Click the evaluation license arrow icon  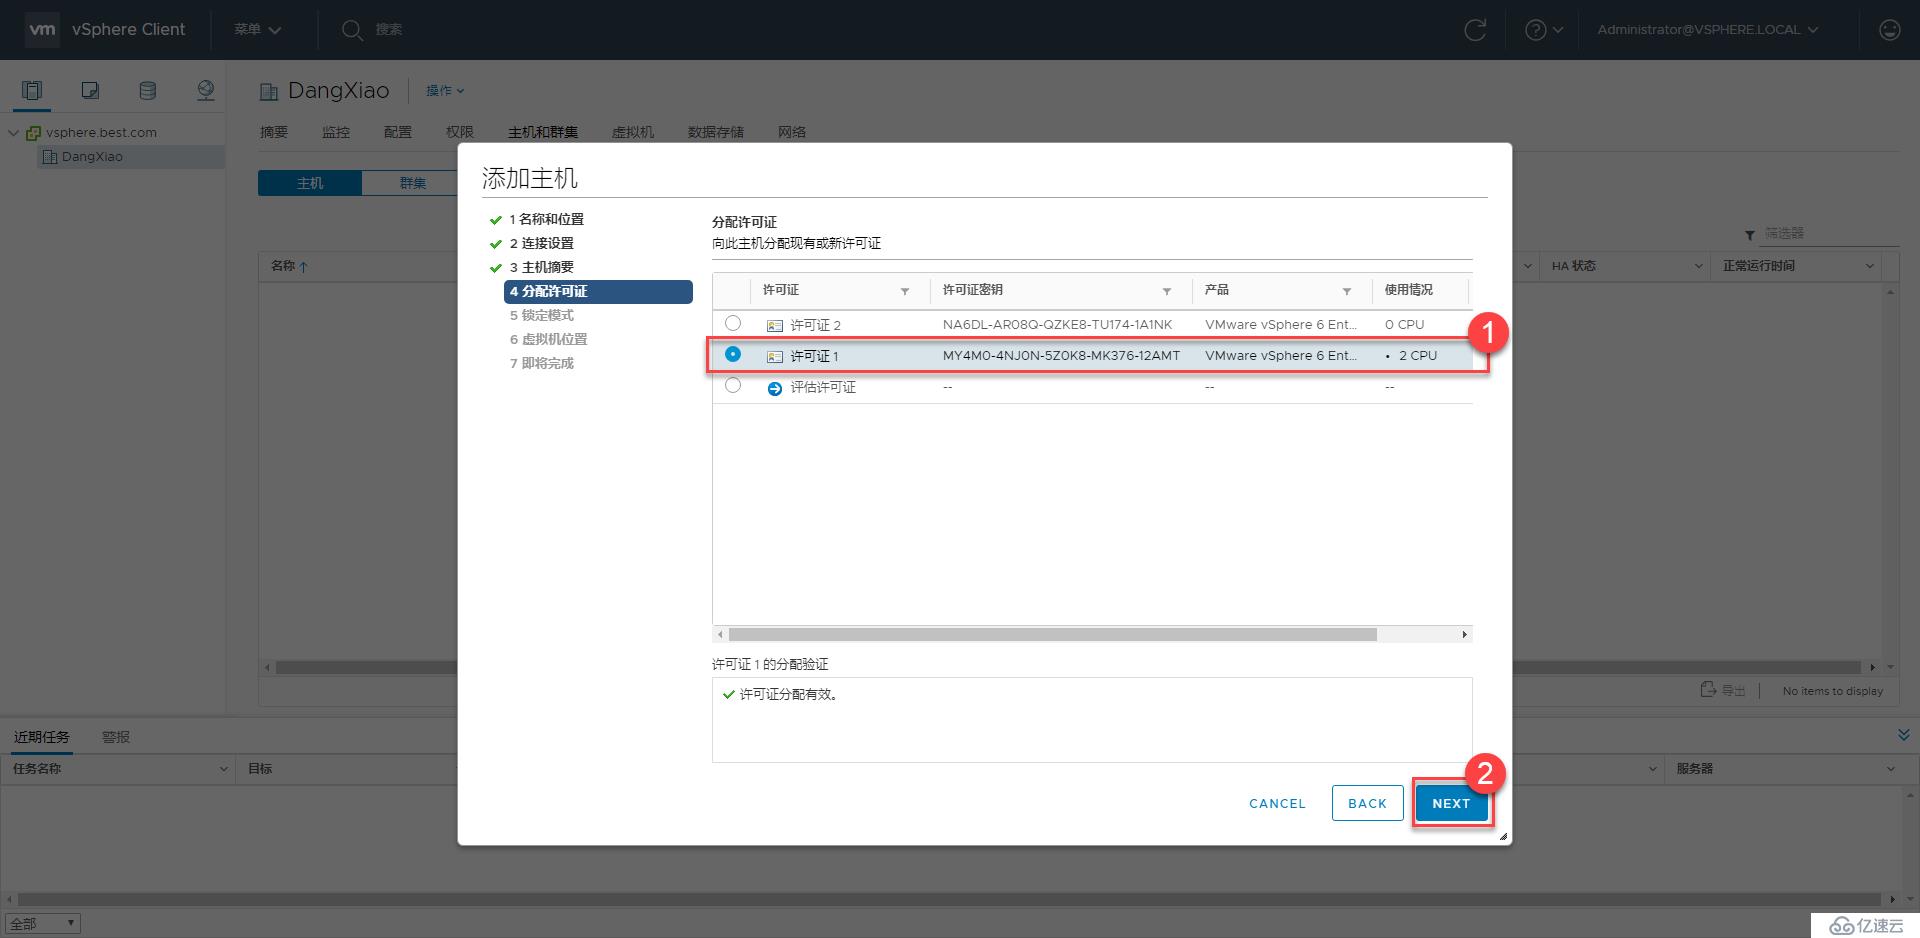(x=775, y=388)
